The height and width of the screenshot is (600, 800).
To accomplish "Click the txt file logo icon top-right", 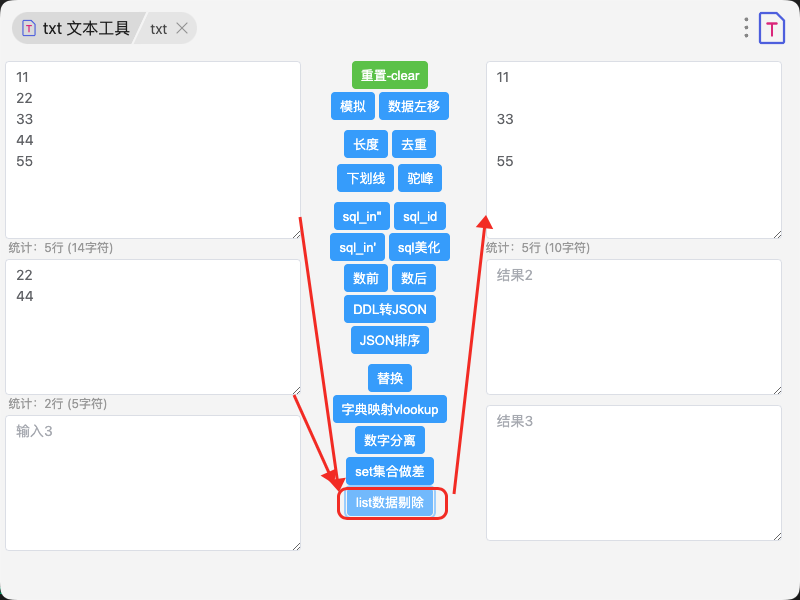I will point(772,28).
